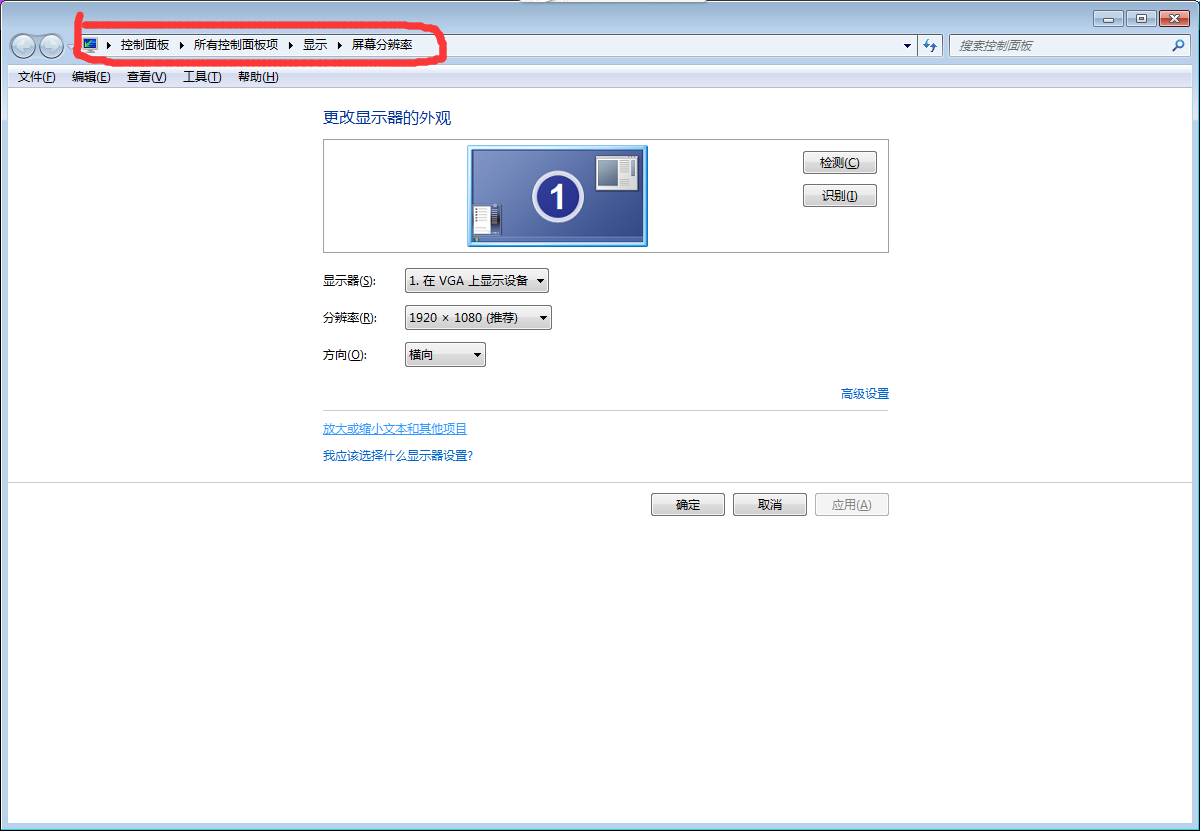Screen dimensions: 1200x831
Task: Click the Control Panel icon in the address bar
Action: click(88, 45)
